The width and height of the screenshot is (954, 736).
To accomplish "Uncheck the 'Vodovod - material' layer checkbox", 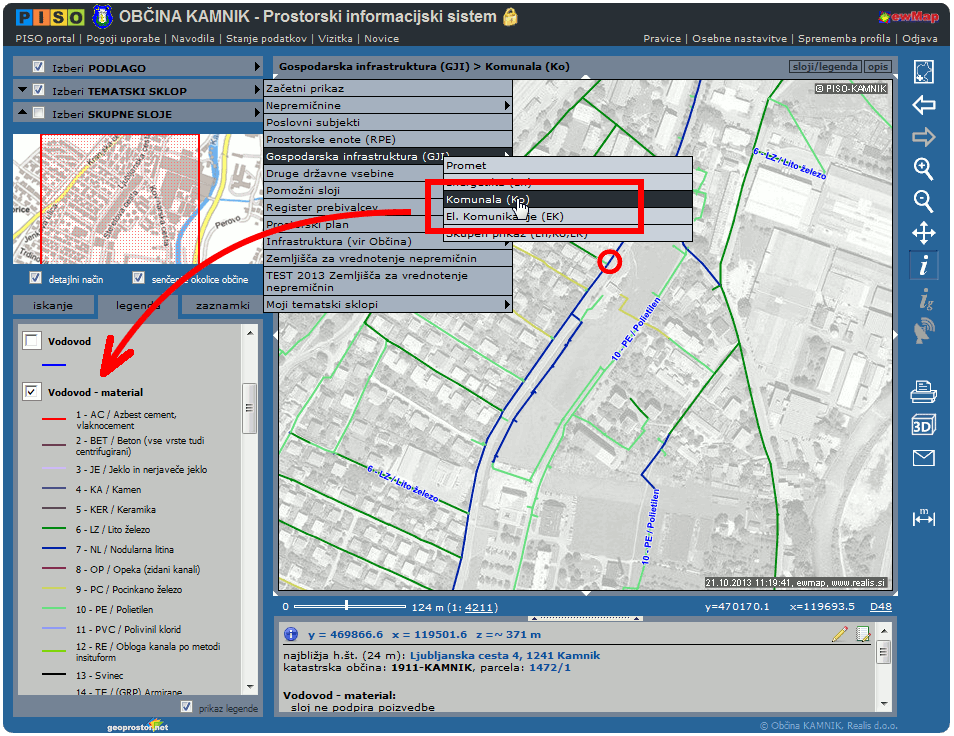I will tap(33, 392).
